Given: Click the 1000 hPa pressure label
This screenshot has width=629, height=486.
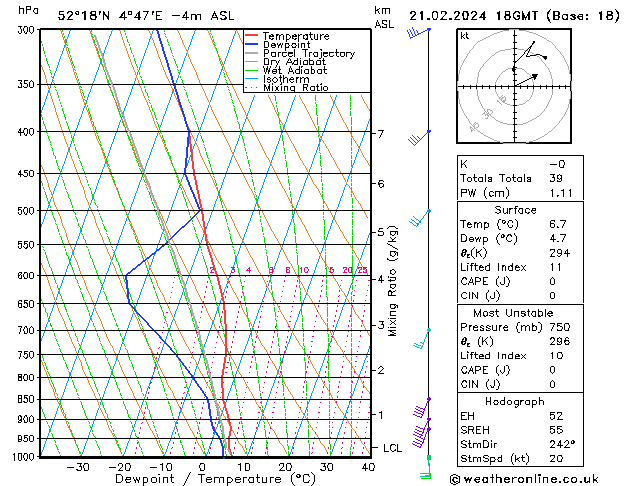Looking at the screenshot, I should (26, 457).
